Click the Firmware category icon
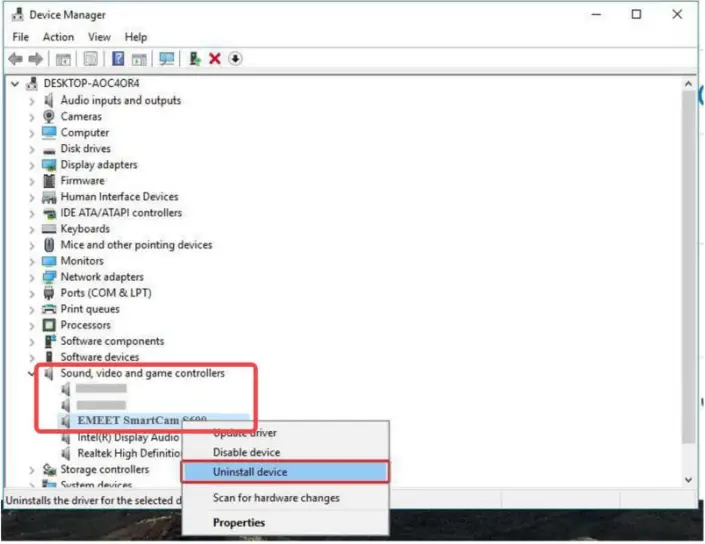705x544 pixels. click(49, 181)
